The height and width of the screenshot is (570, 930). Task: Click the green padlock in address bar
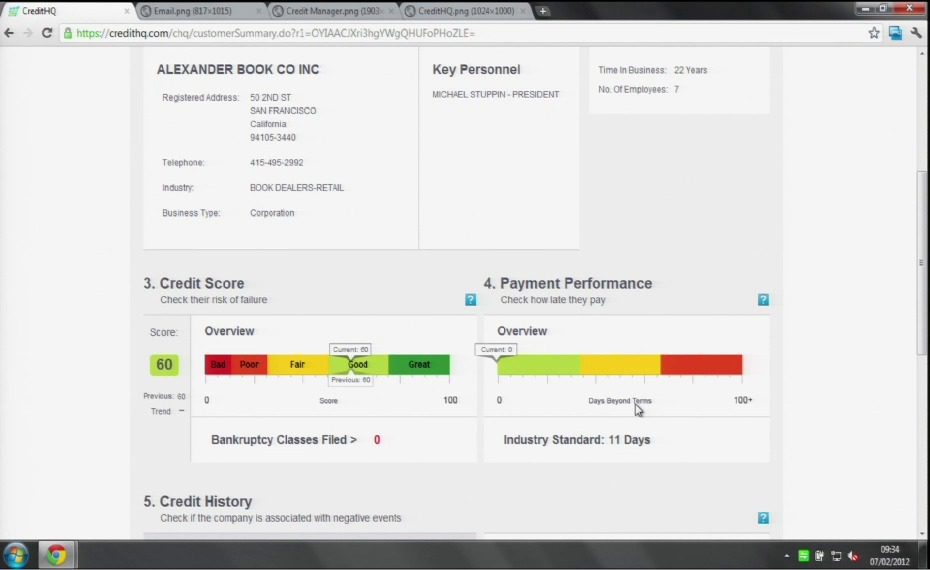coord(68,33)
